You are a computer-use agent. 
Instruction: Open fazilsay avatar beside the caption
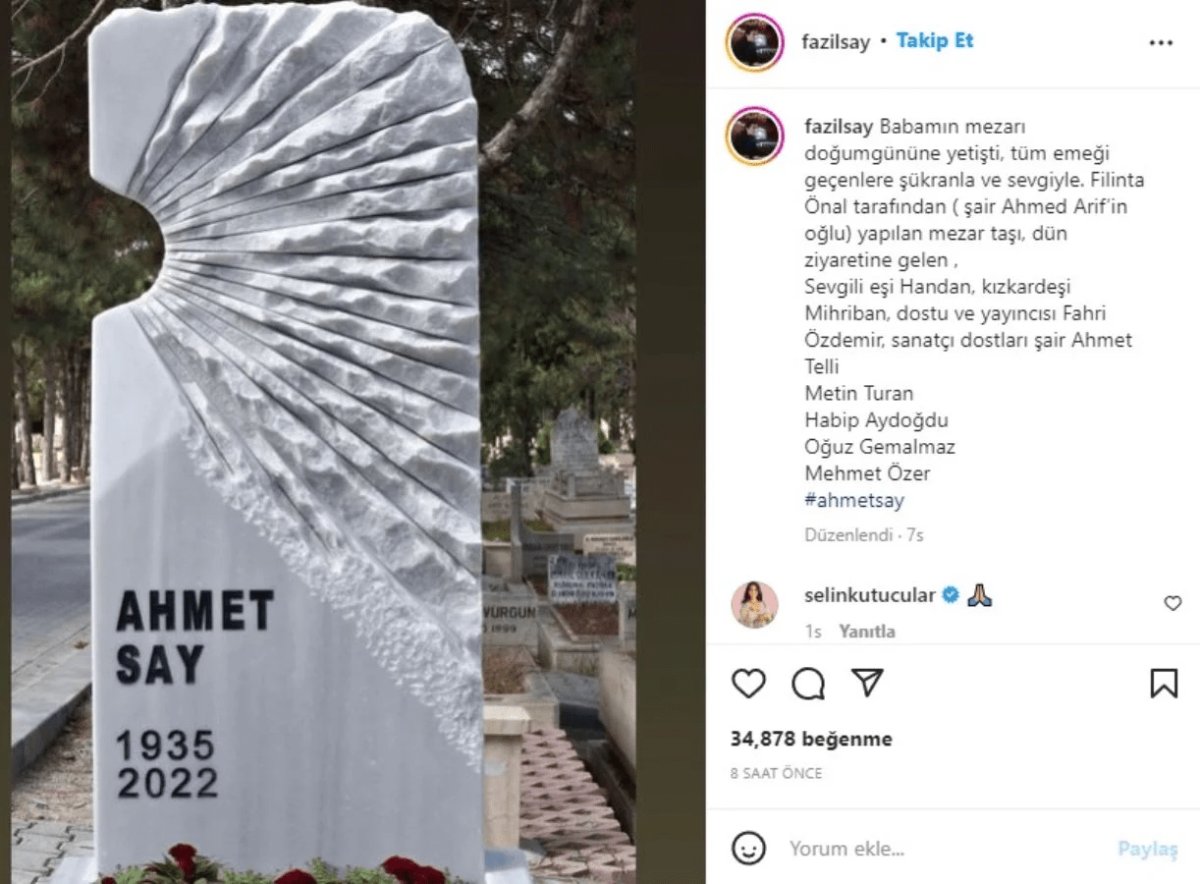(x=755, y=136)
